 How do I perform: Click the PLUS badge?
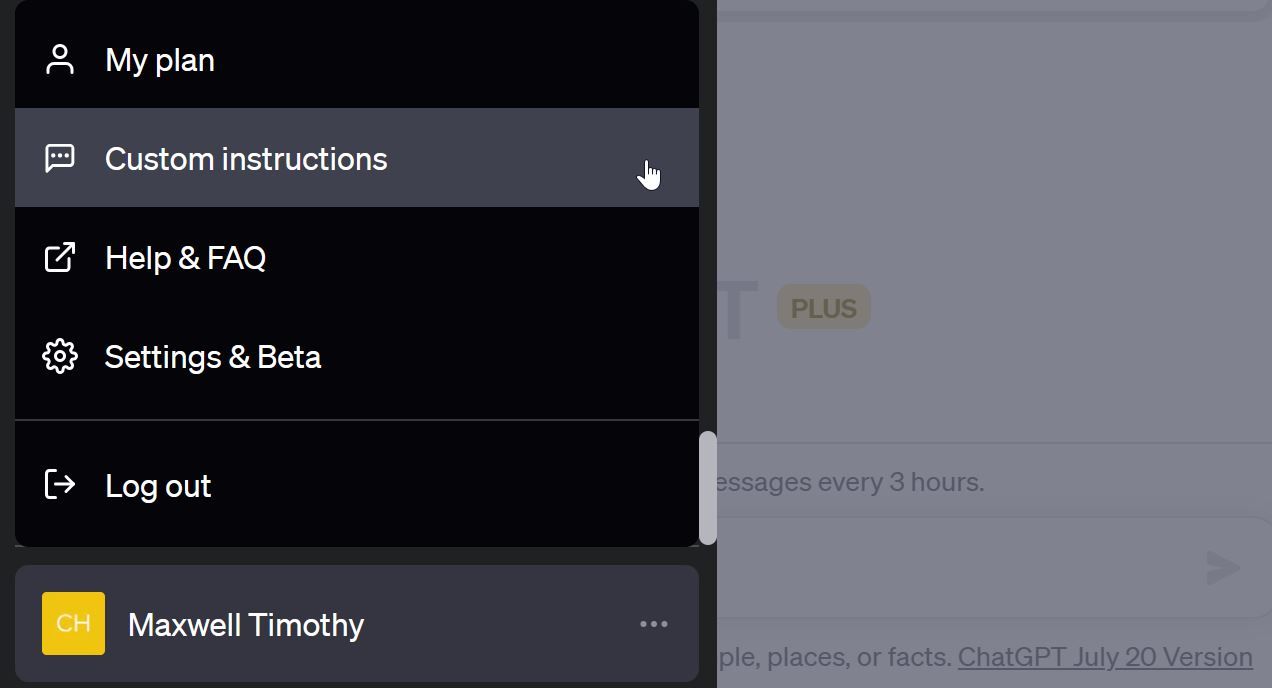click(823, 307)
